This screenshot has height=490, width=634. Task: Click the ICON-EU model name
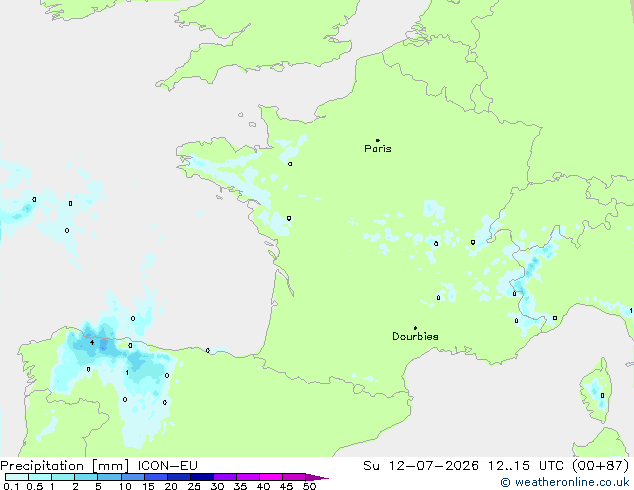tap(167, 466)
